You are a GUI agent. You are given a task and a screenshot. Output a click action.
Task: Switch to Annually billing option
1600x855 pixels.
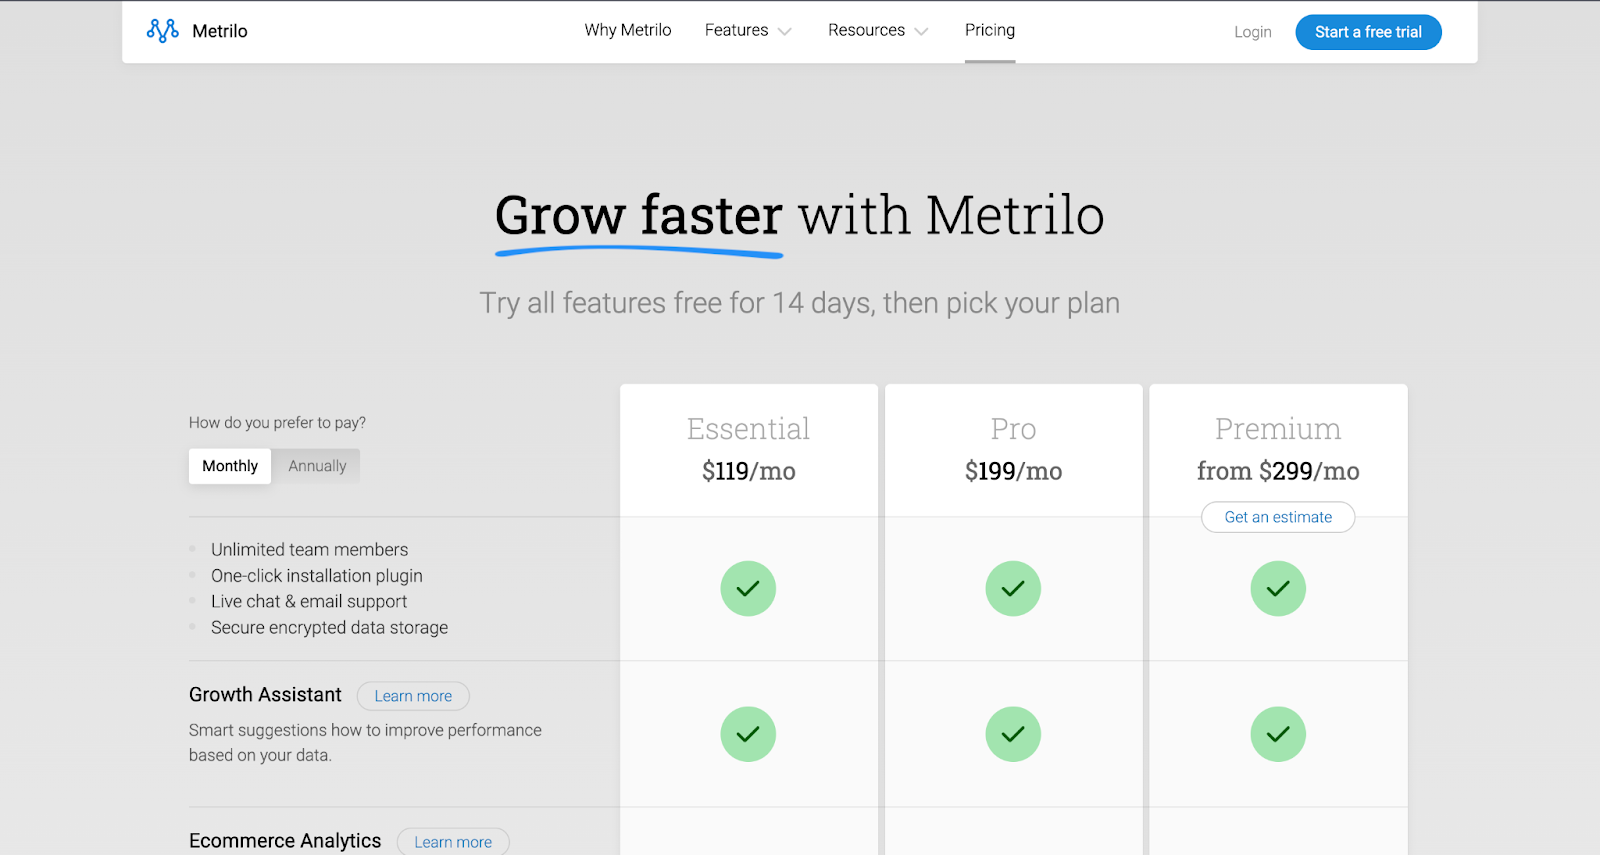pyautogui.click(x=317, y=466)
